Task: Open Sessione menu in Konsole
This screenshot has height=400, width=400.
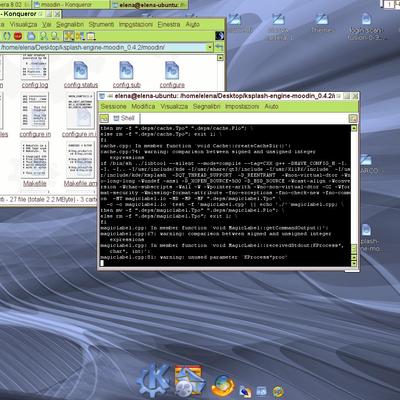Action: pos(113,107)
